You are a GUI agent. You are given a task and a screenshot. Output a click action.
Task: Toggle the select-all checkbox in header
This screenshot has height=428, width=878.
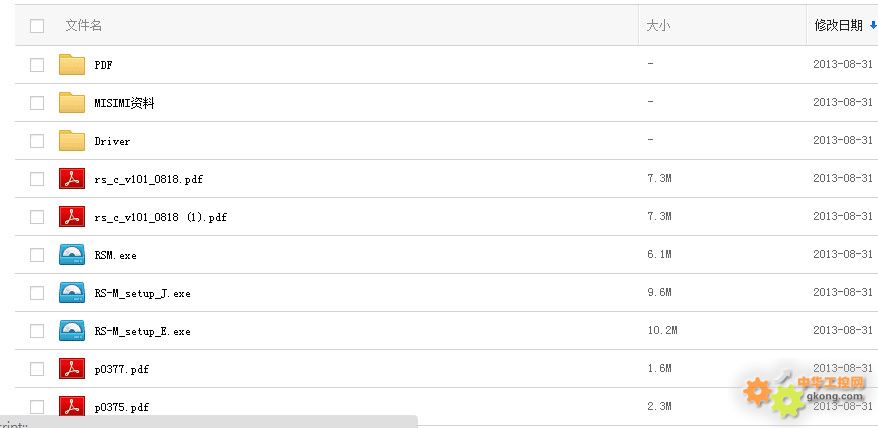point(37,26)
